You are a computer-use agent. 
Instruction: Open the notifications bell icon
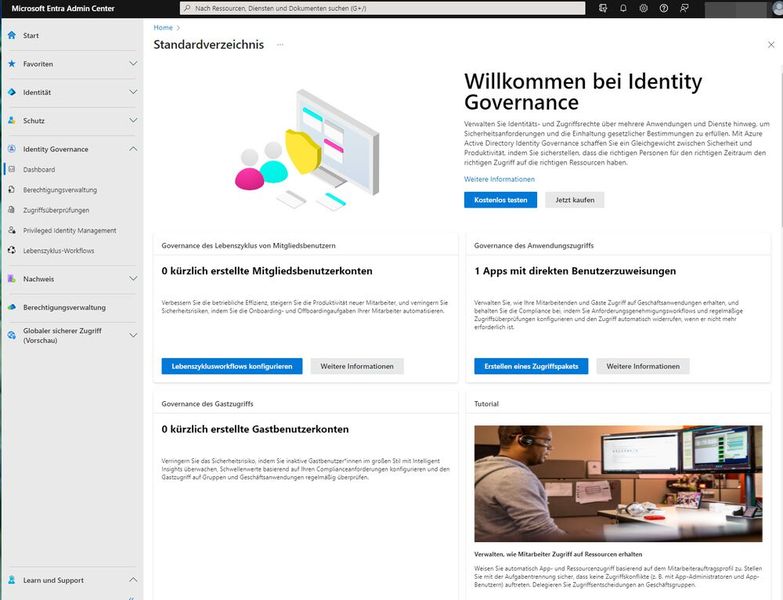pos(623,8)
